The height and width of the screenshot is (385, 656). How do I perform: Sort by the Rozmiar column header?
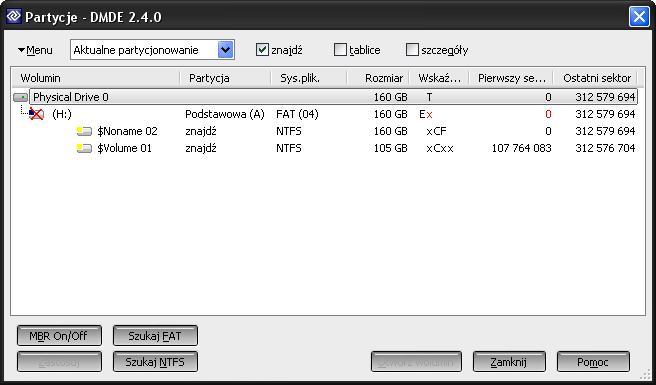tap(378, 78)
